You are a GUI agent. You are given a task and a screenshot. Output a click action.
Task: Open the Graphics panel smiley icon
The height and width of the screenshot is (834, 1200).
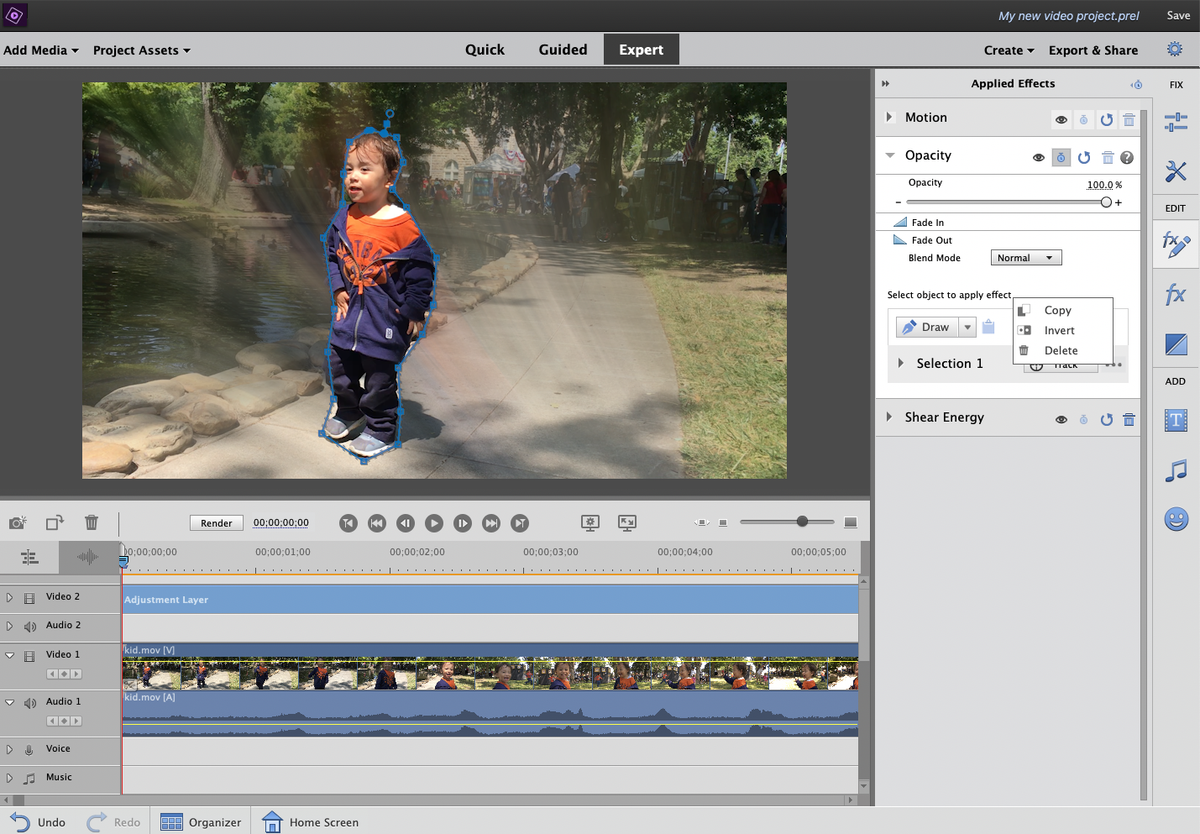pos(1175,519)
